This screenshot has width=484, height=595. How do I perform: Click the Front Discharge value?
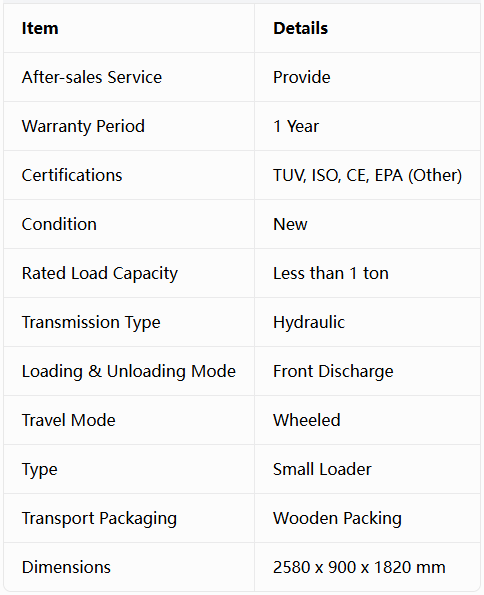click(333, 371)
